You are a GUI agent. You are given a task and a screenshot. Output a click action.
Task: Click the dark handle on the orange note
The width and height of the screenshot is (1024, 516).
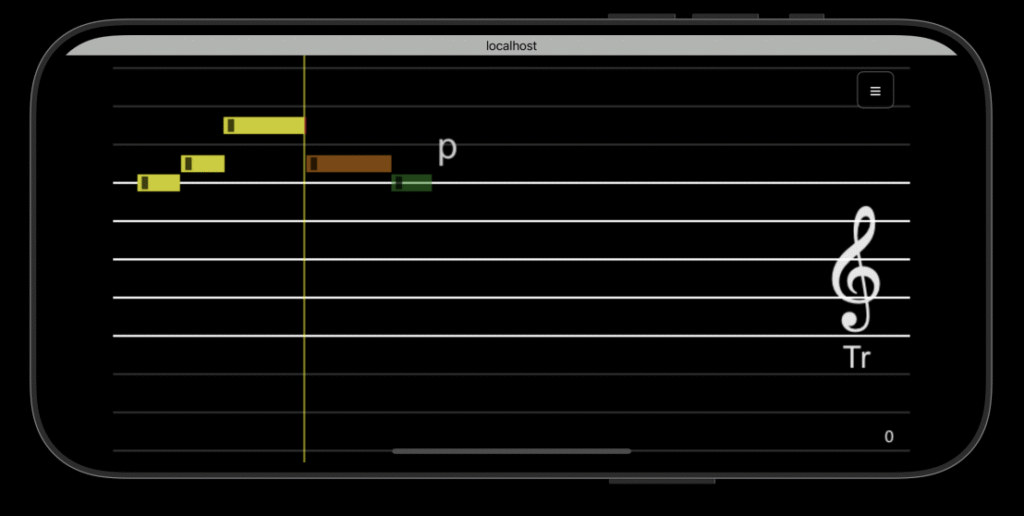[314, 164]
